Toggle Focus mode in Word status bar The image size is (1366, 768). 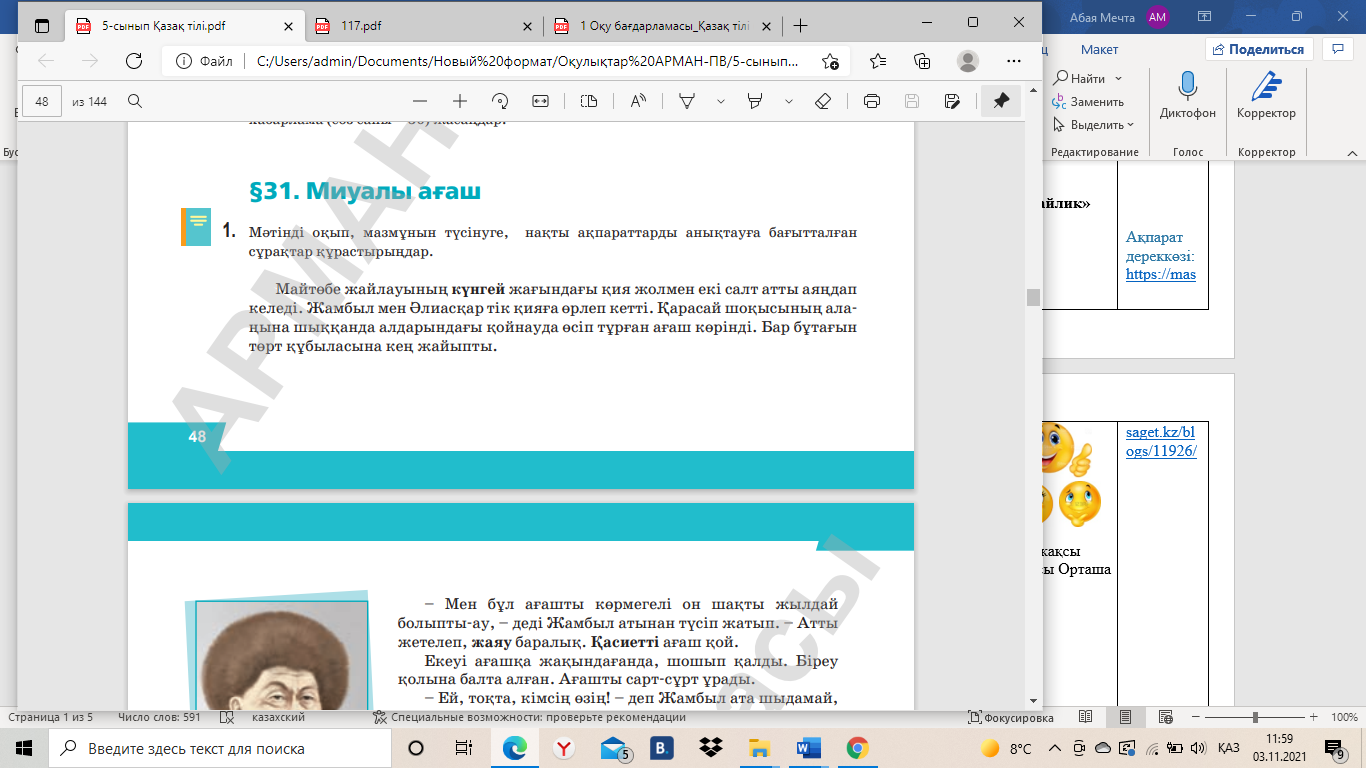1011,718
